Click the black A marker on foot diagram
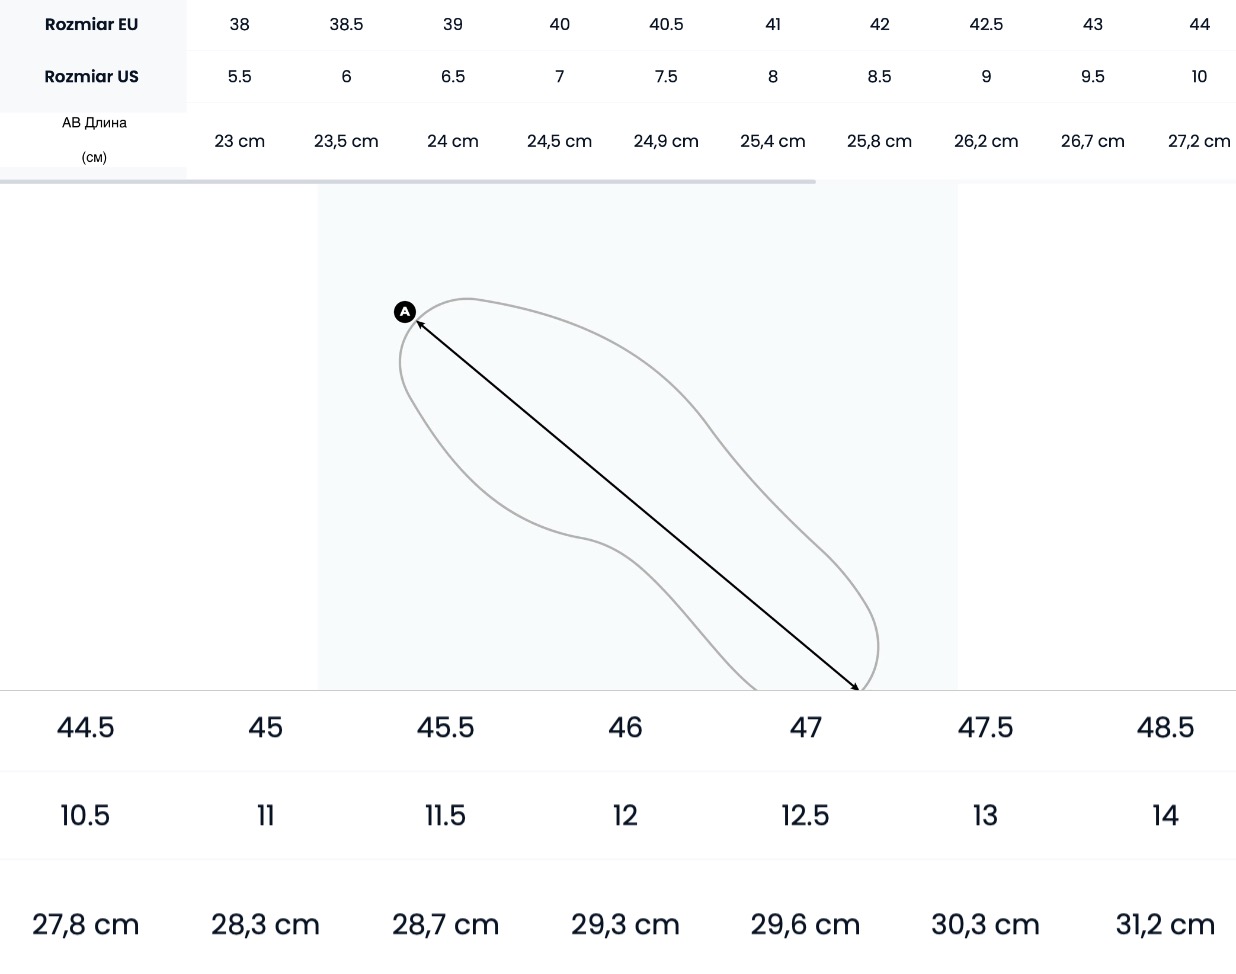Image resolution: width=1236 pixels, height=974 pixels. click(405, 313)
